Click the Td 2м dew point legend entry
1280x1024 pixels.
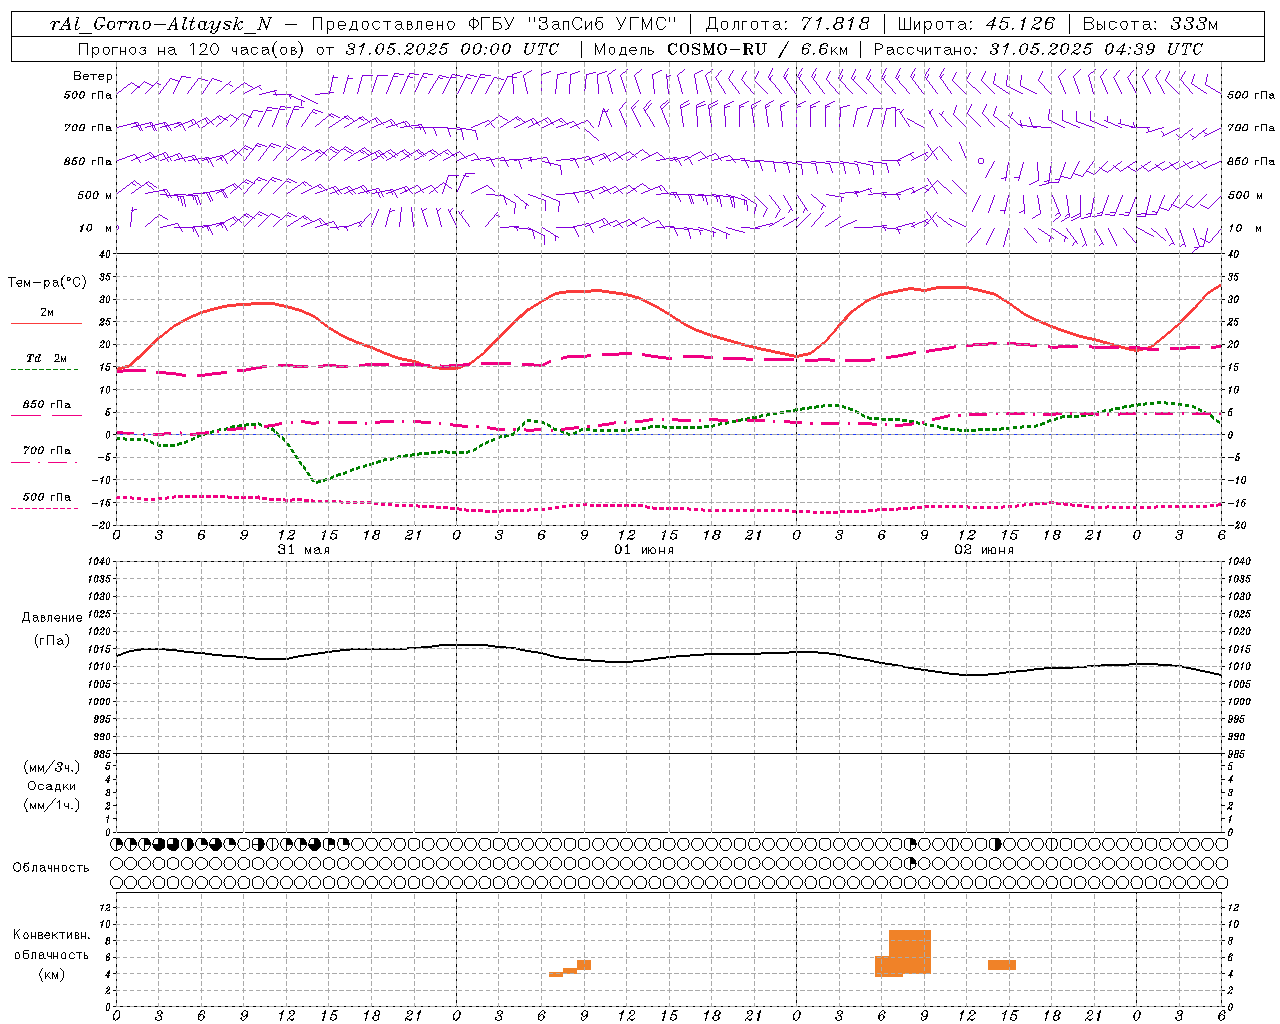[46, 358]
